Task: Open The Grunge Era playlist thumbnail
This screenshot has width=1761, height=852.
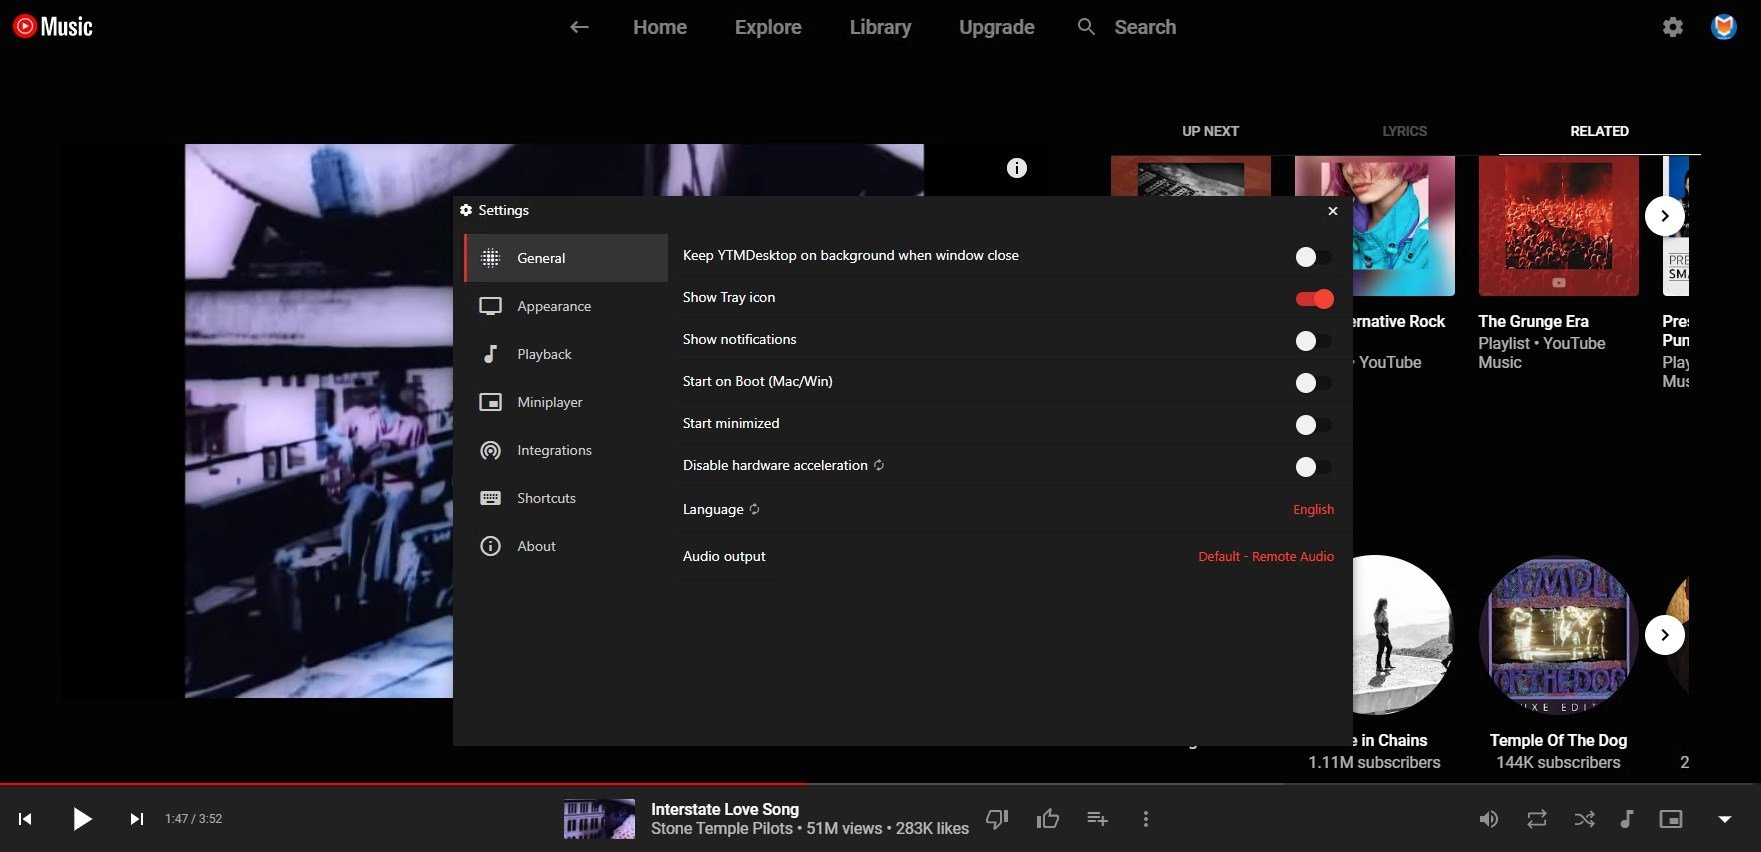Action: tap(1558, 226)
